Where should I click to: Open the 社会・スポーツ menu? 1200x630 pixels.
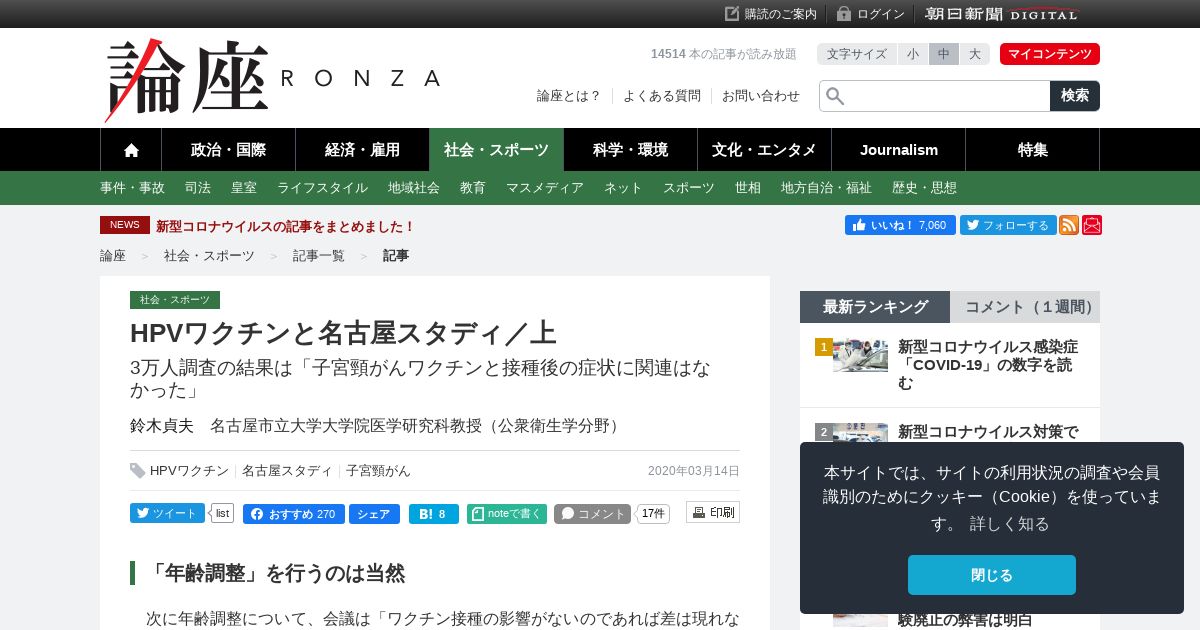497,150
